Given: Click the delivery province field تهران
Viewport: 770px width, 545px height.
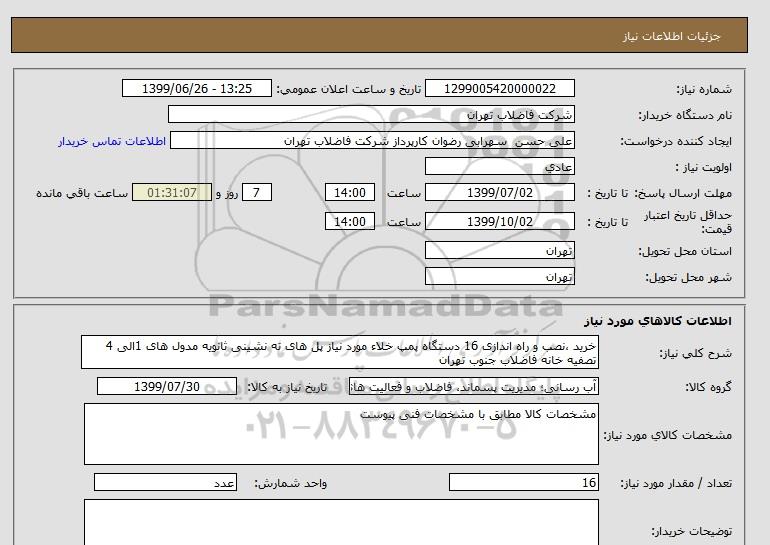Looking at the screenshot, I should click(x=499, y=250).
